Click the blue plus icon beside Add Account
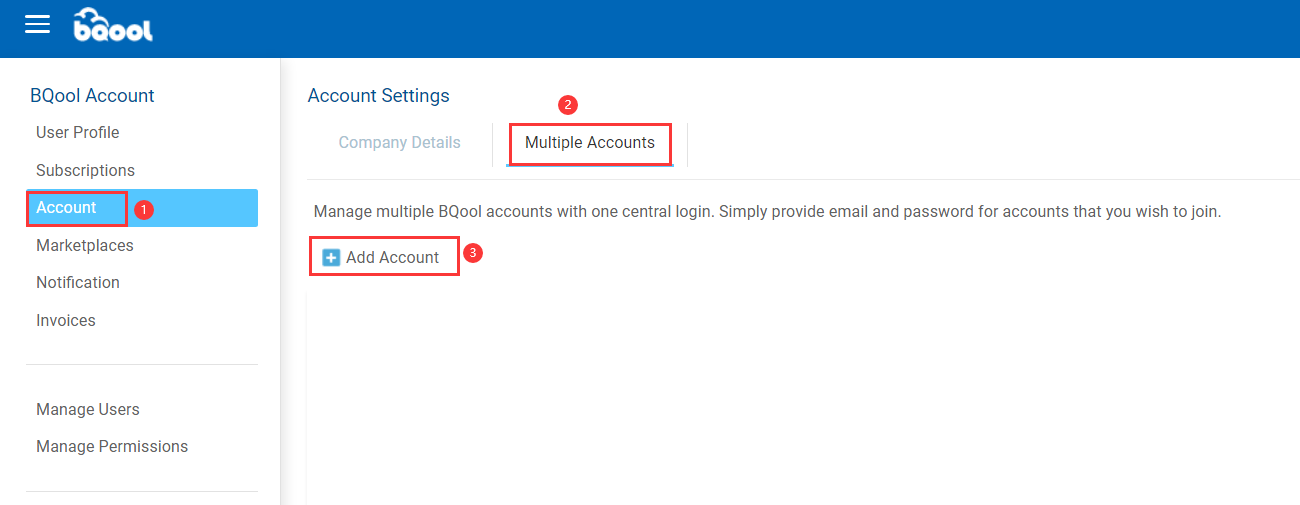Image resolution: width=1300 pixels, height=505 pixels. pyautogui.click(x=331, y=258)
